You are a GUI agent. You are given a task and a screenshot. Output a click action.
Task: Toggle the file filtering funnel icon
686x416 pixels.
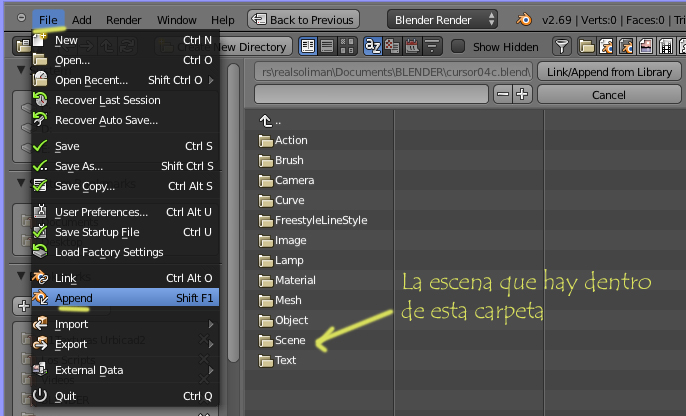tap(562, 46)
